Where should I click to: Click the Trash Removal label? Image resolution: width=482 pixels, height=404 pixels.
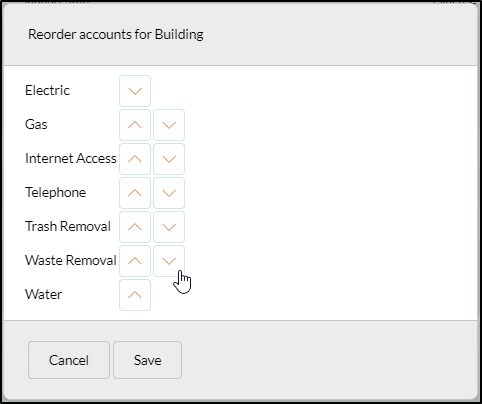pyautogui.click(x=68, y=226)
